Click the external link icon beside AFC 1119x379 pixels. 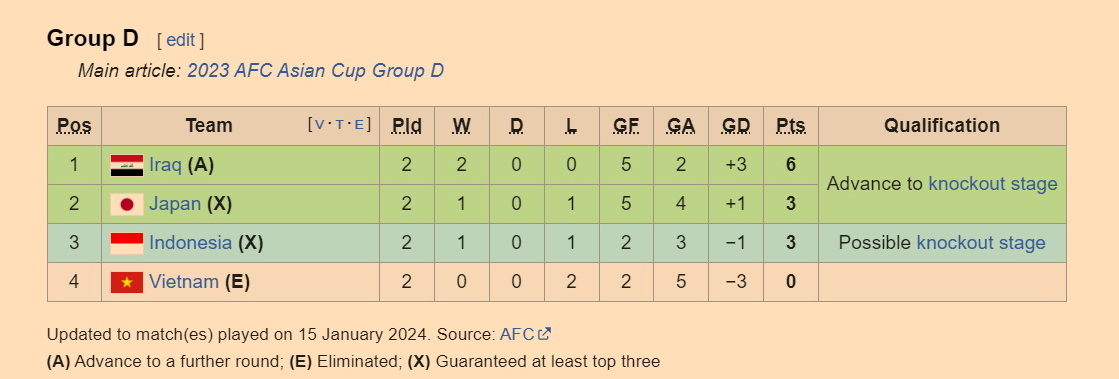(545, 334)
